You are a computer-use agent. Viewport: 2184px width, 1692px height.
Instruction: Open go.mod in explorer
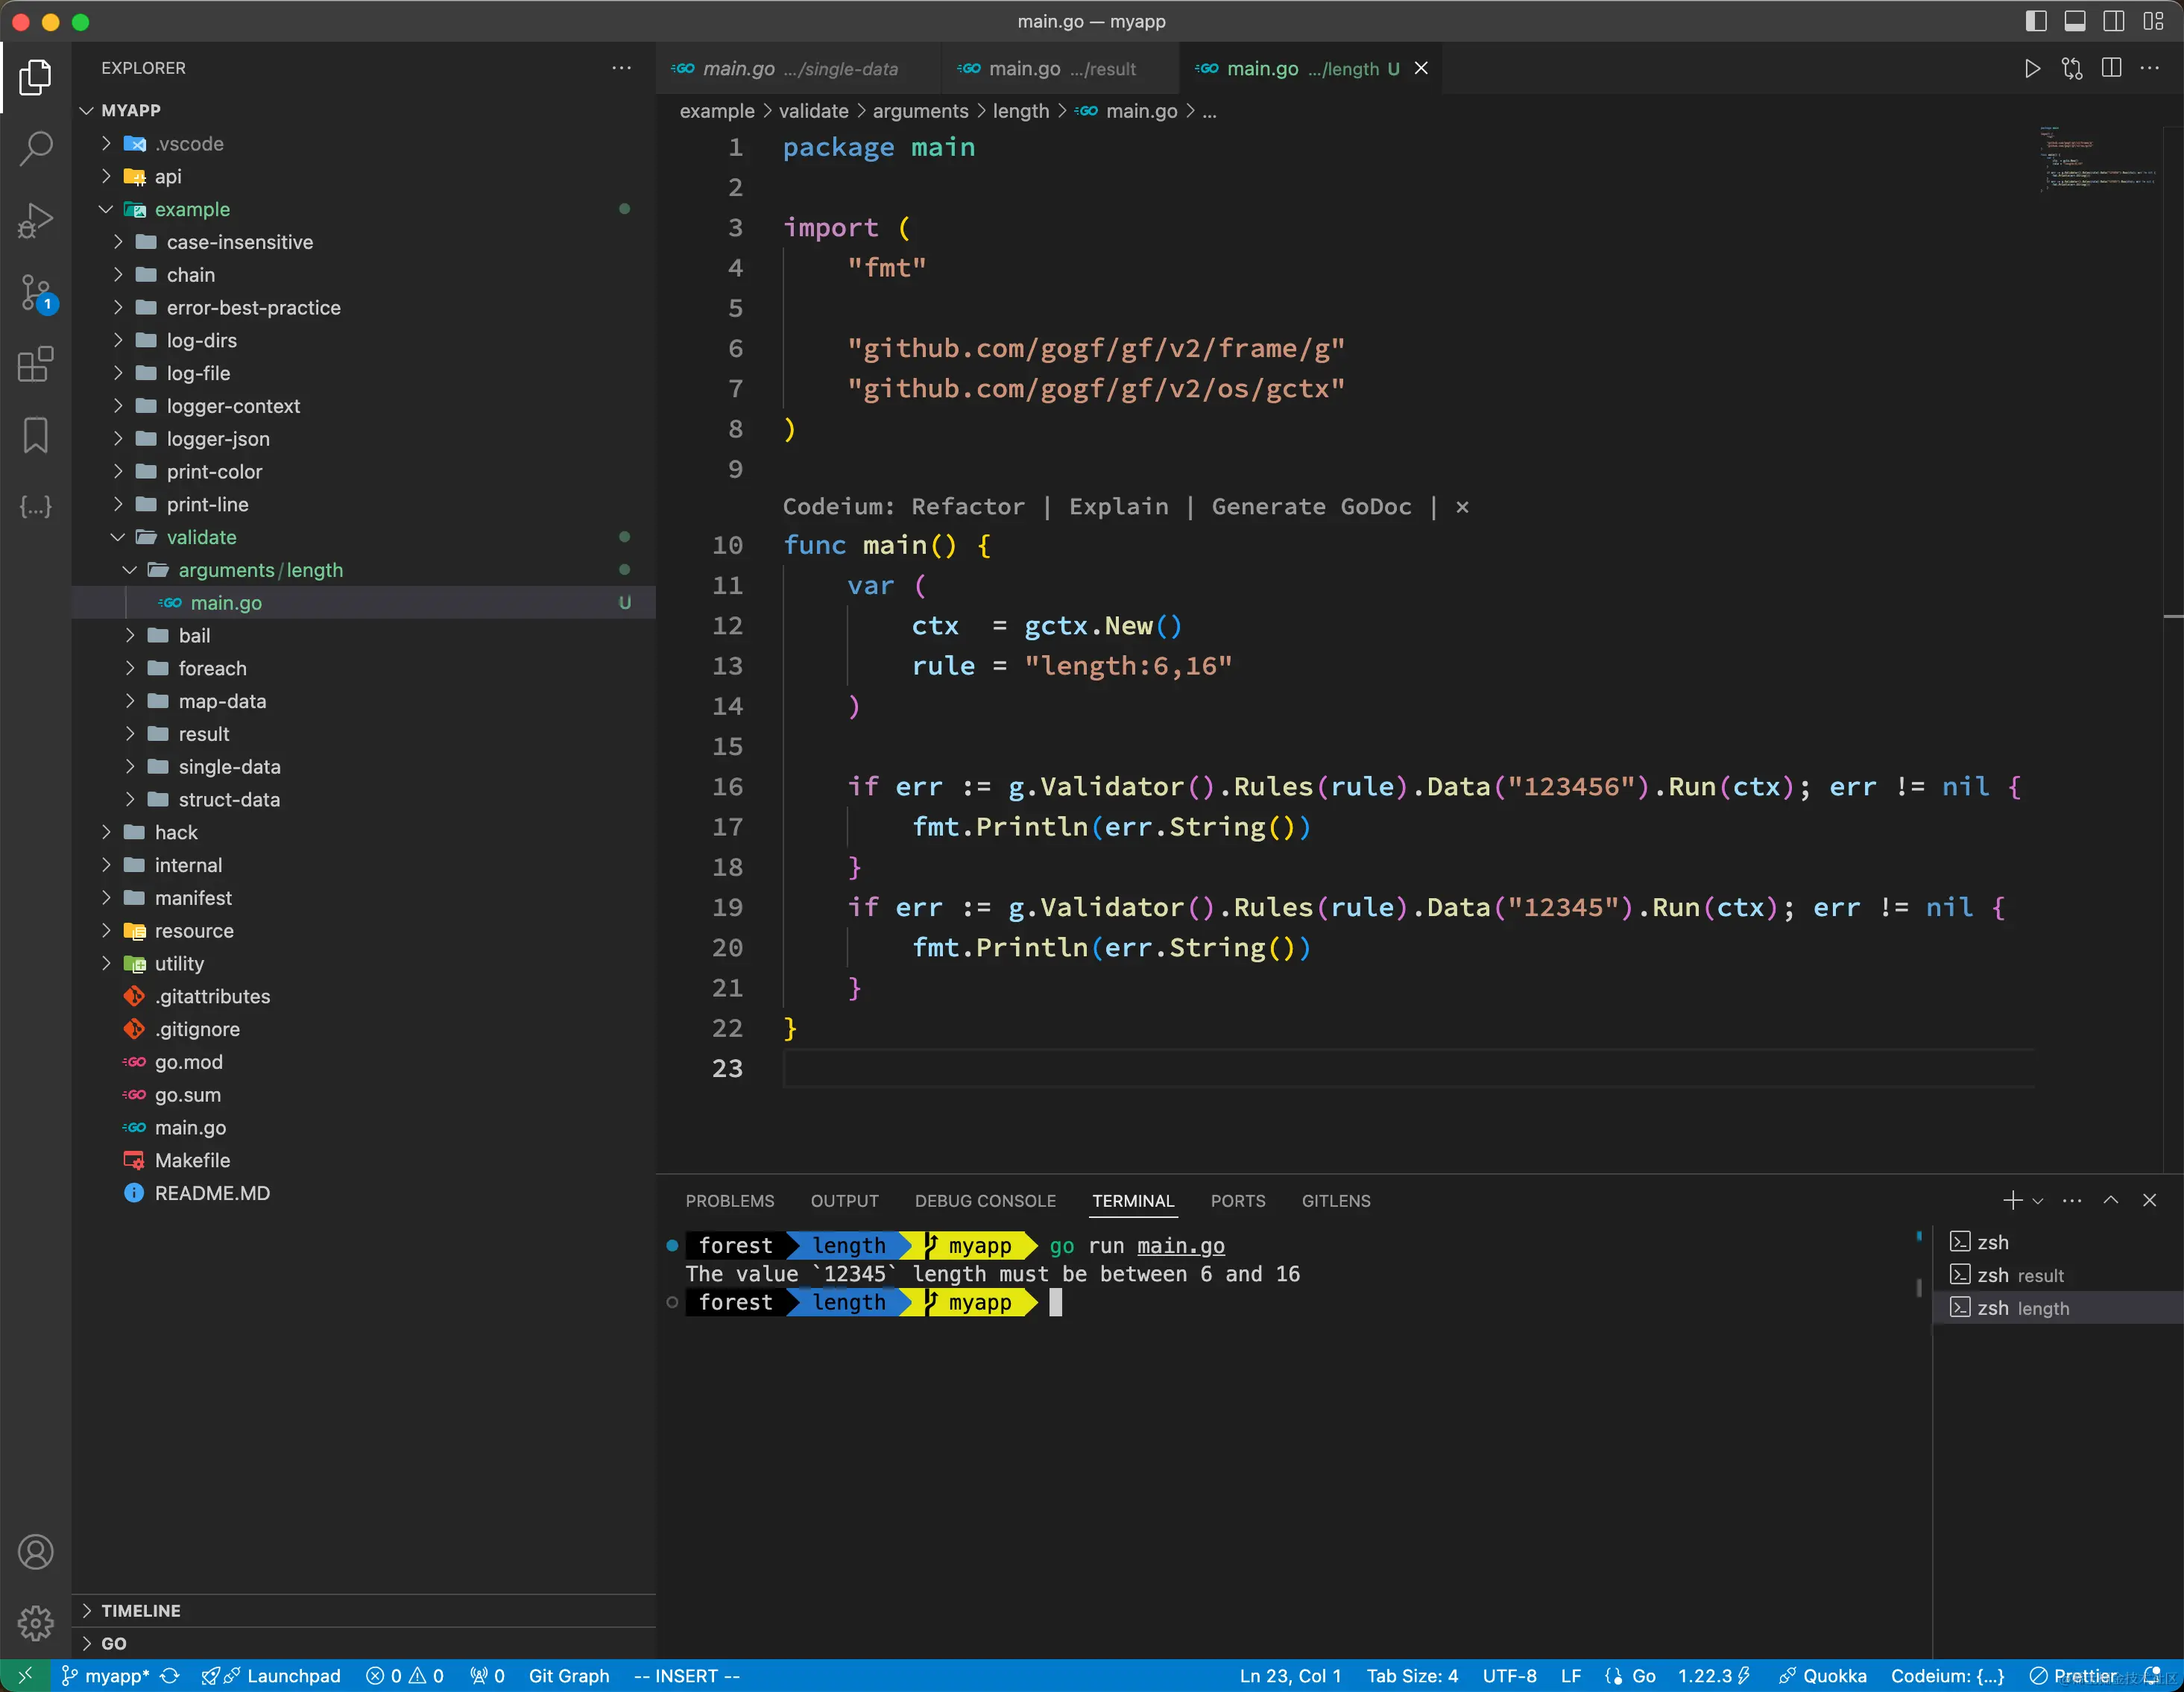[364, 1062]
